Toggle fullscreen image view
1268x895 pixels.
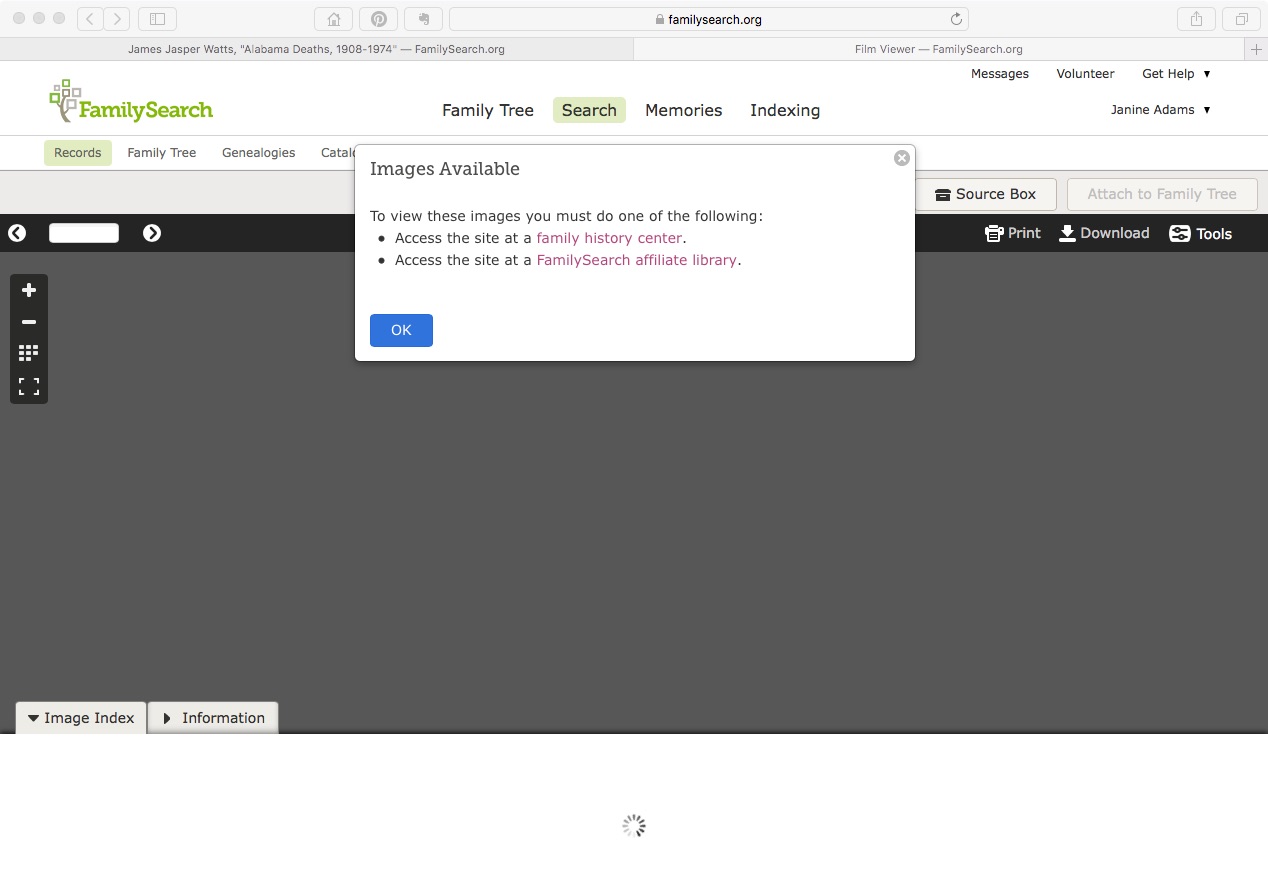coord(28,386)
